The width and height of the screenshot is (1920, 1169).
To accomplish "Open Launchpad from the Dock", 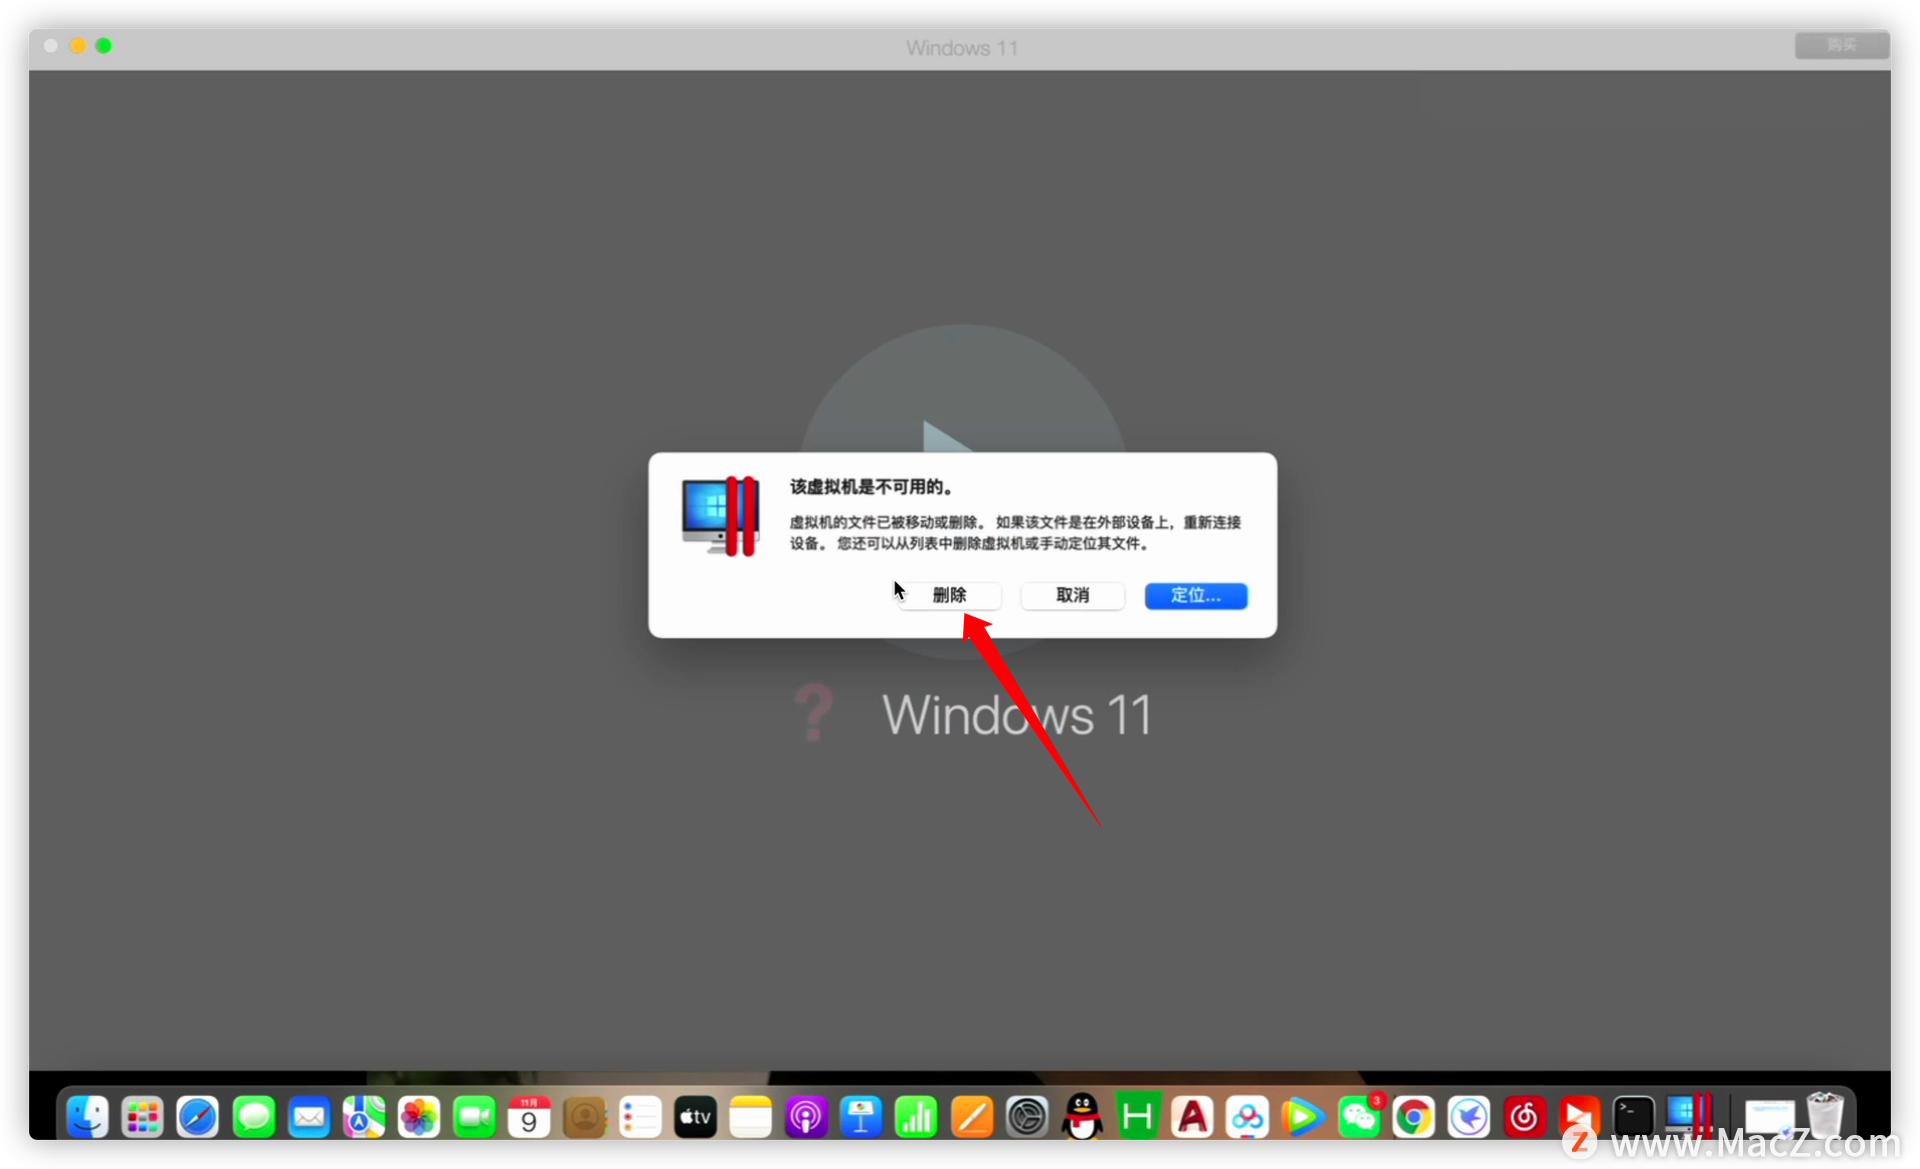I will point(142,1114).
